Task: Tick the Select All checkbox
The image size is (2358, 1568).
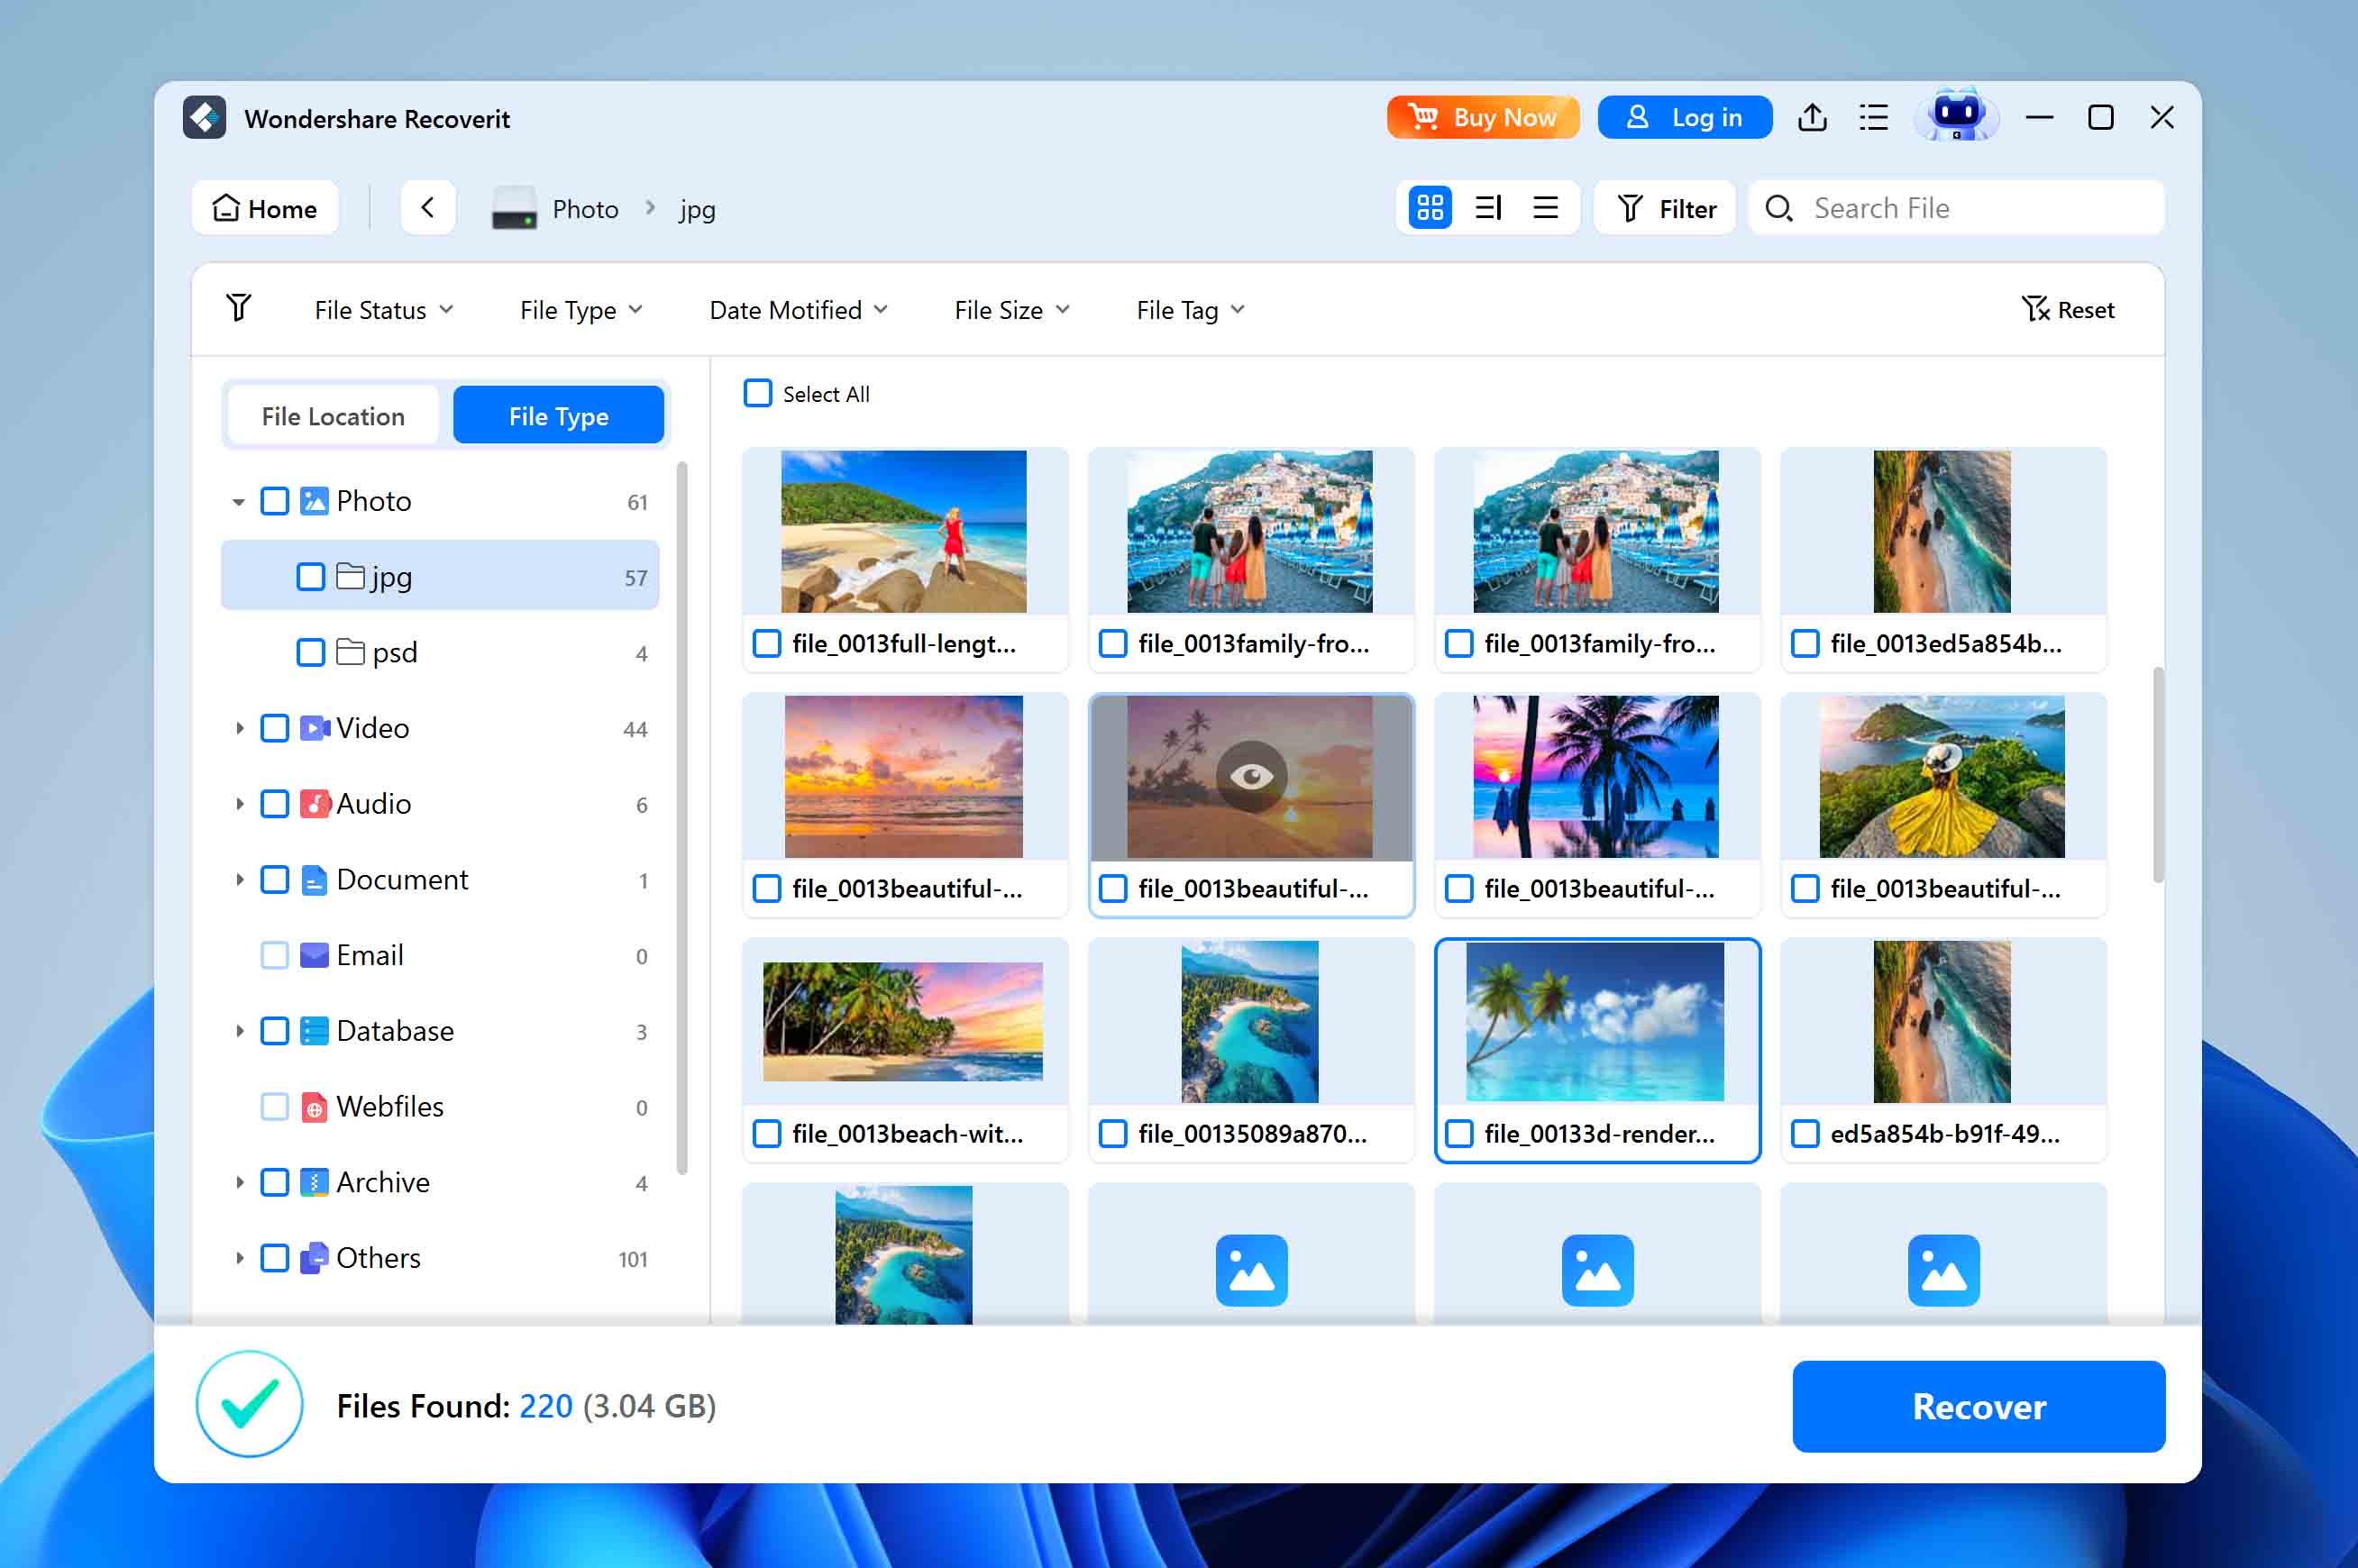Action: pyautogui.click(x=758, y=393)
